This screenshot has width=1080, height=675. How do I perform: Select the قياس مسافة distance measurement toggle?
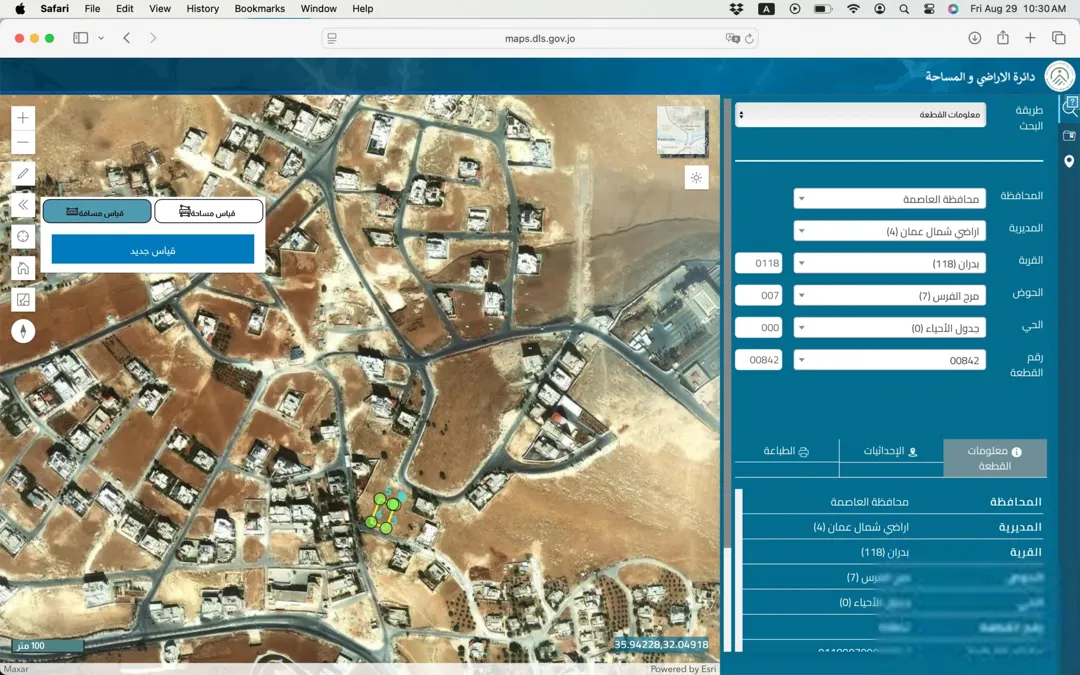pos(97,211)
